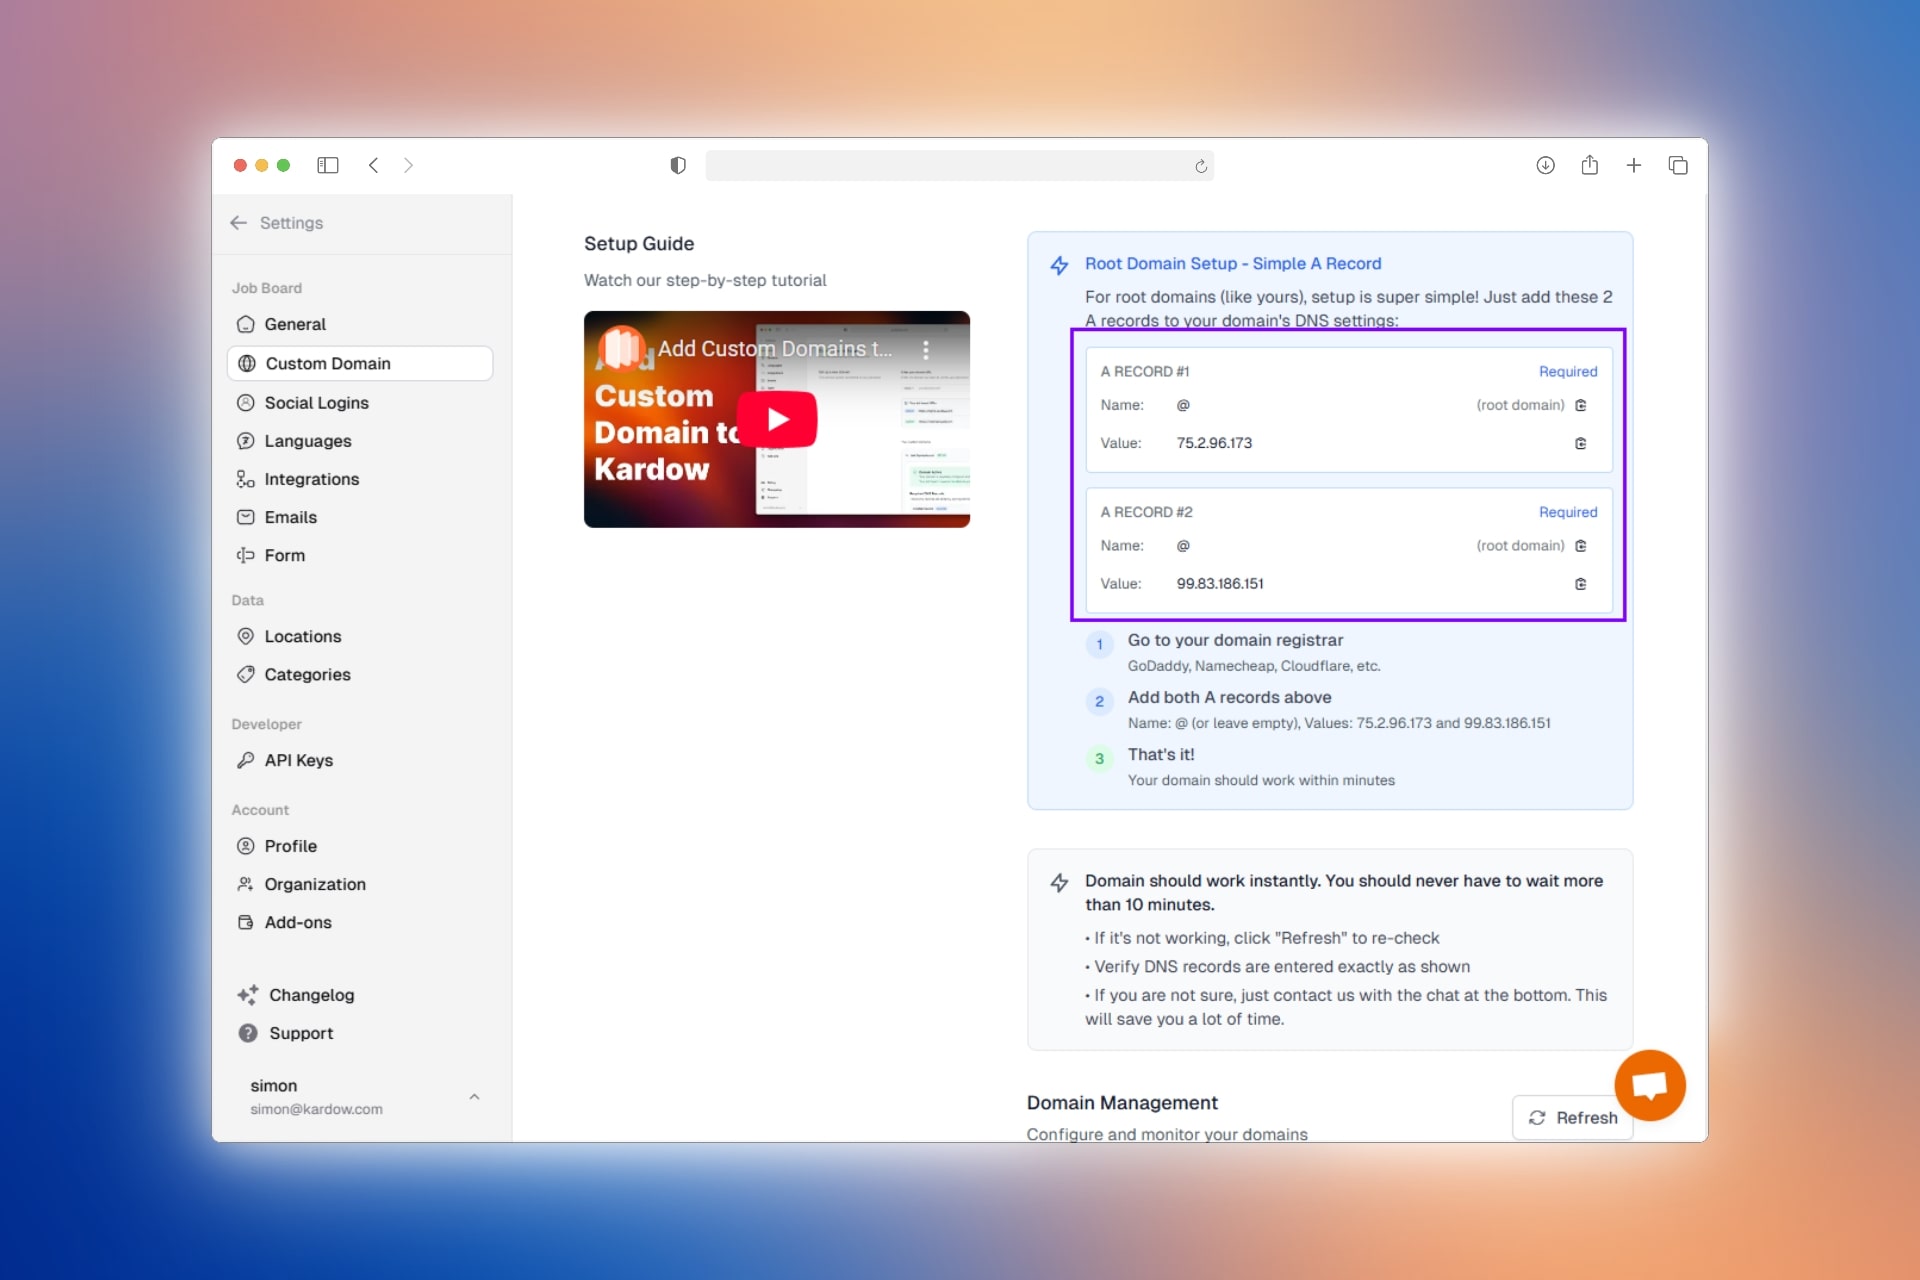
Task: Open the video options three-dot menu
Action: coord(926,350)
